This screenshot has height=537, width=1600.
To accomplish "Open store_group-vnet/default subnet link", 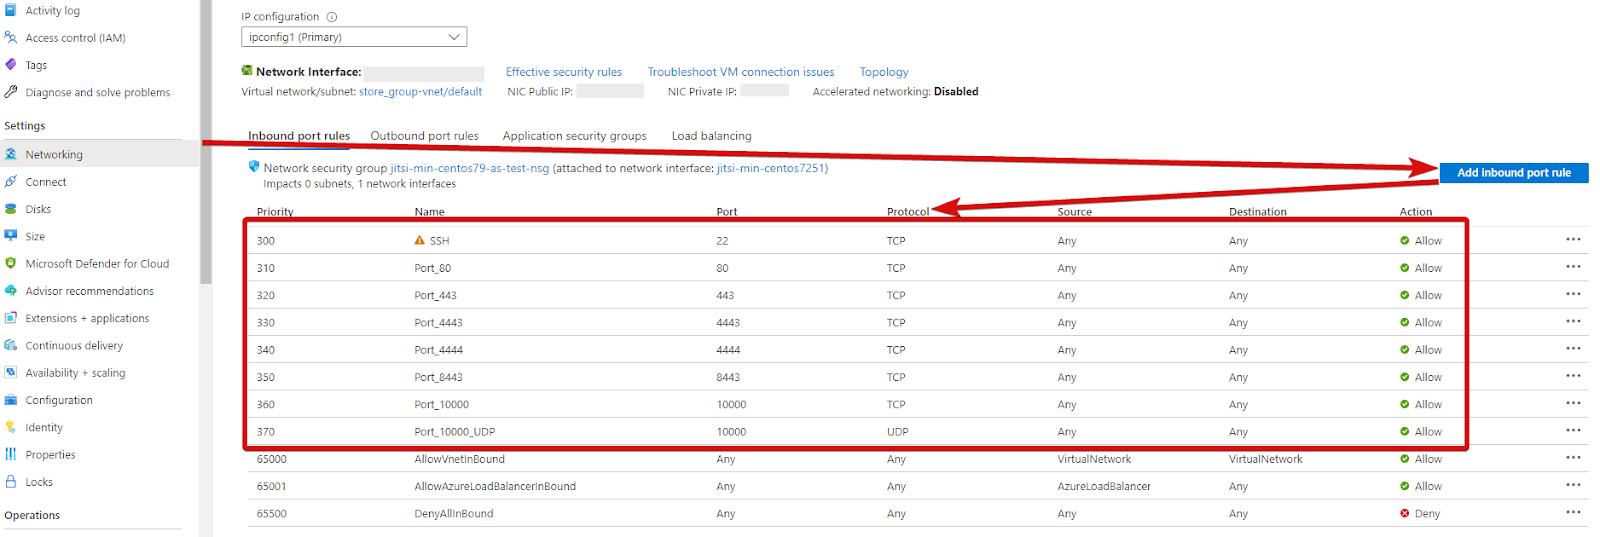I will 420,92.
